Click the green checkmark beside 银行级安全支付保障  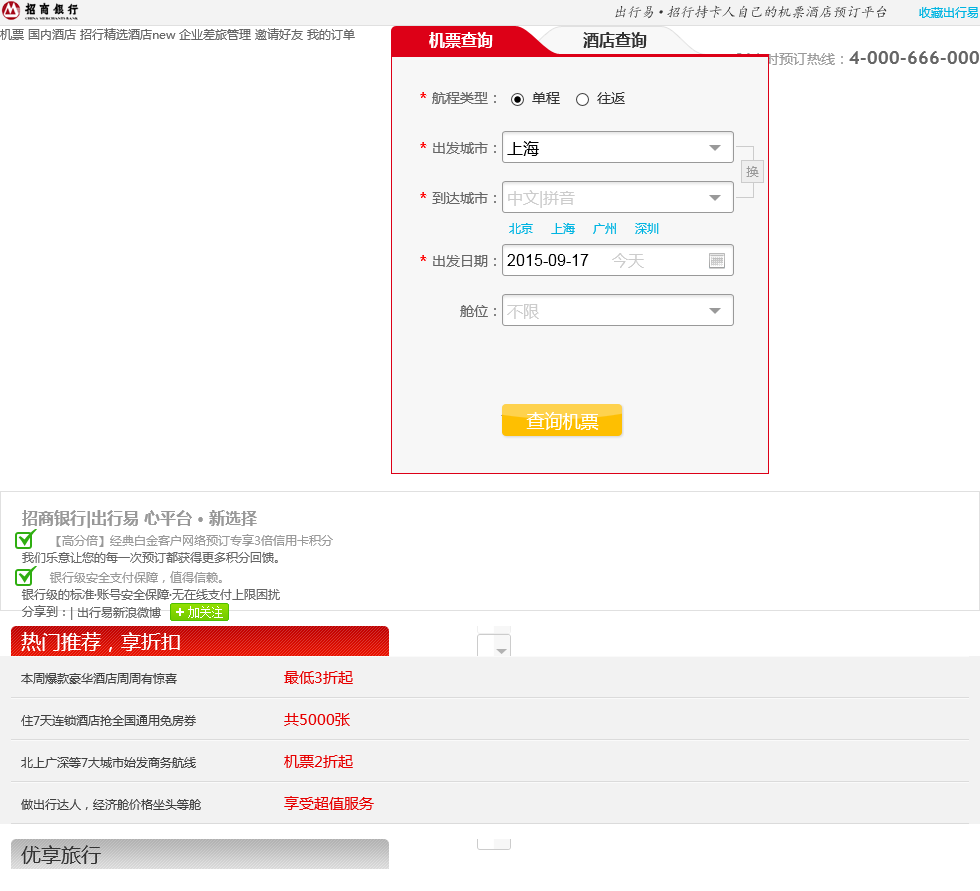click(x=26, y=575)
